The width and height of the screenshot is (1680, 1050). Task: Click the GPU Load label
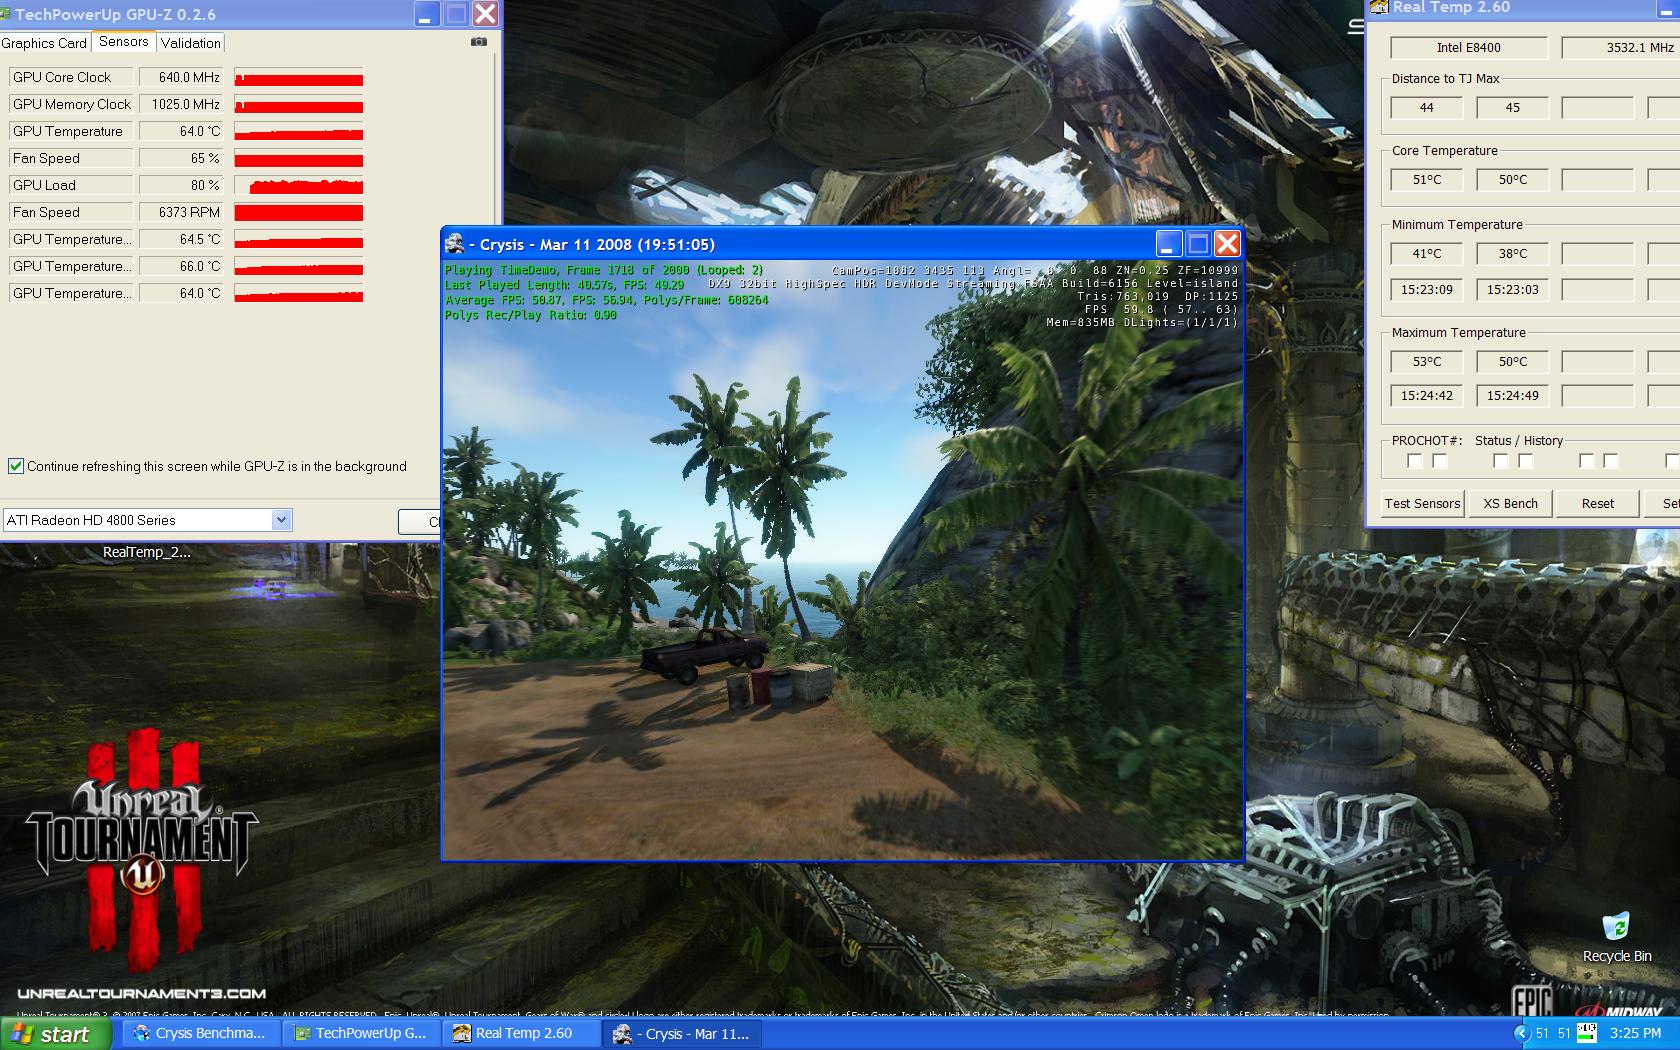pos(70,185)
